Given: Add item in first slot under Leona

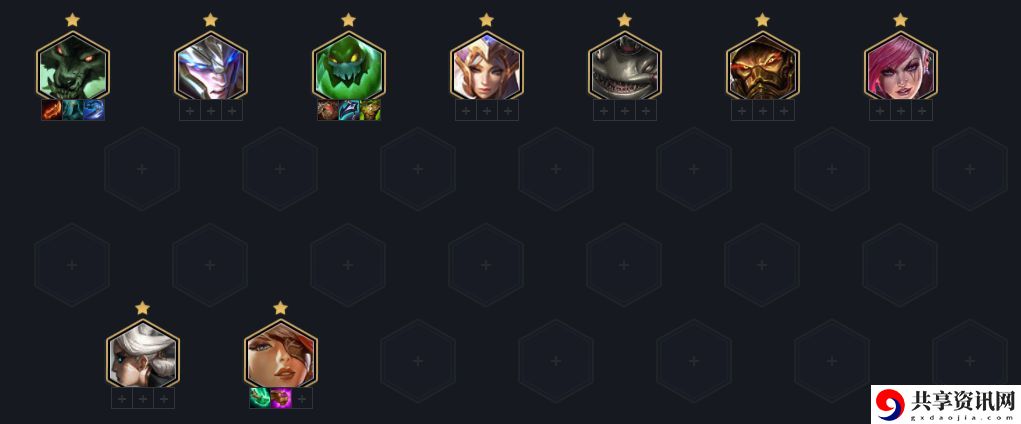Looking at the screenshot, I should click(x=466, y=110).
